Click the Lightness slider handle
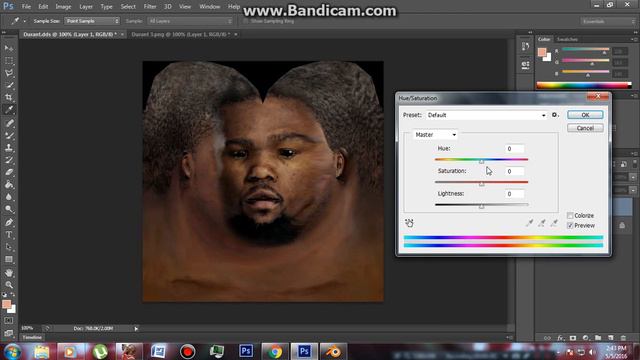 (482, 207)
